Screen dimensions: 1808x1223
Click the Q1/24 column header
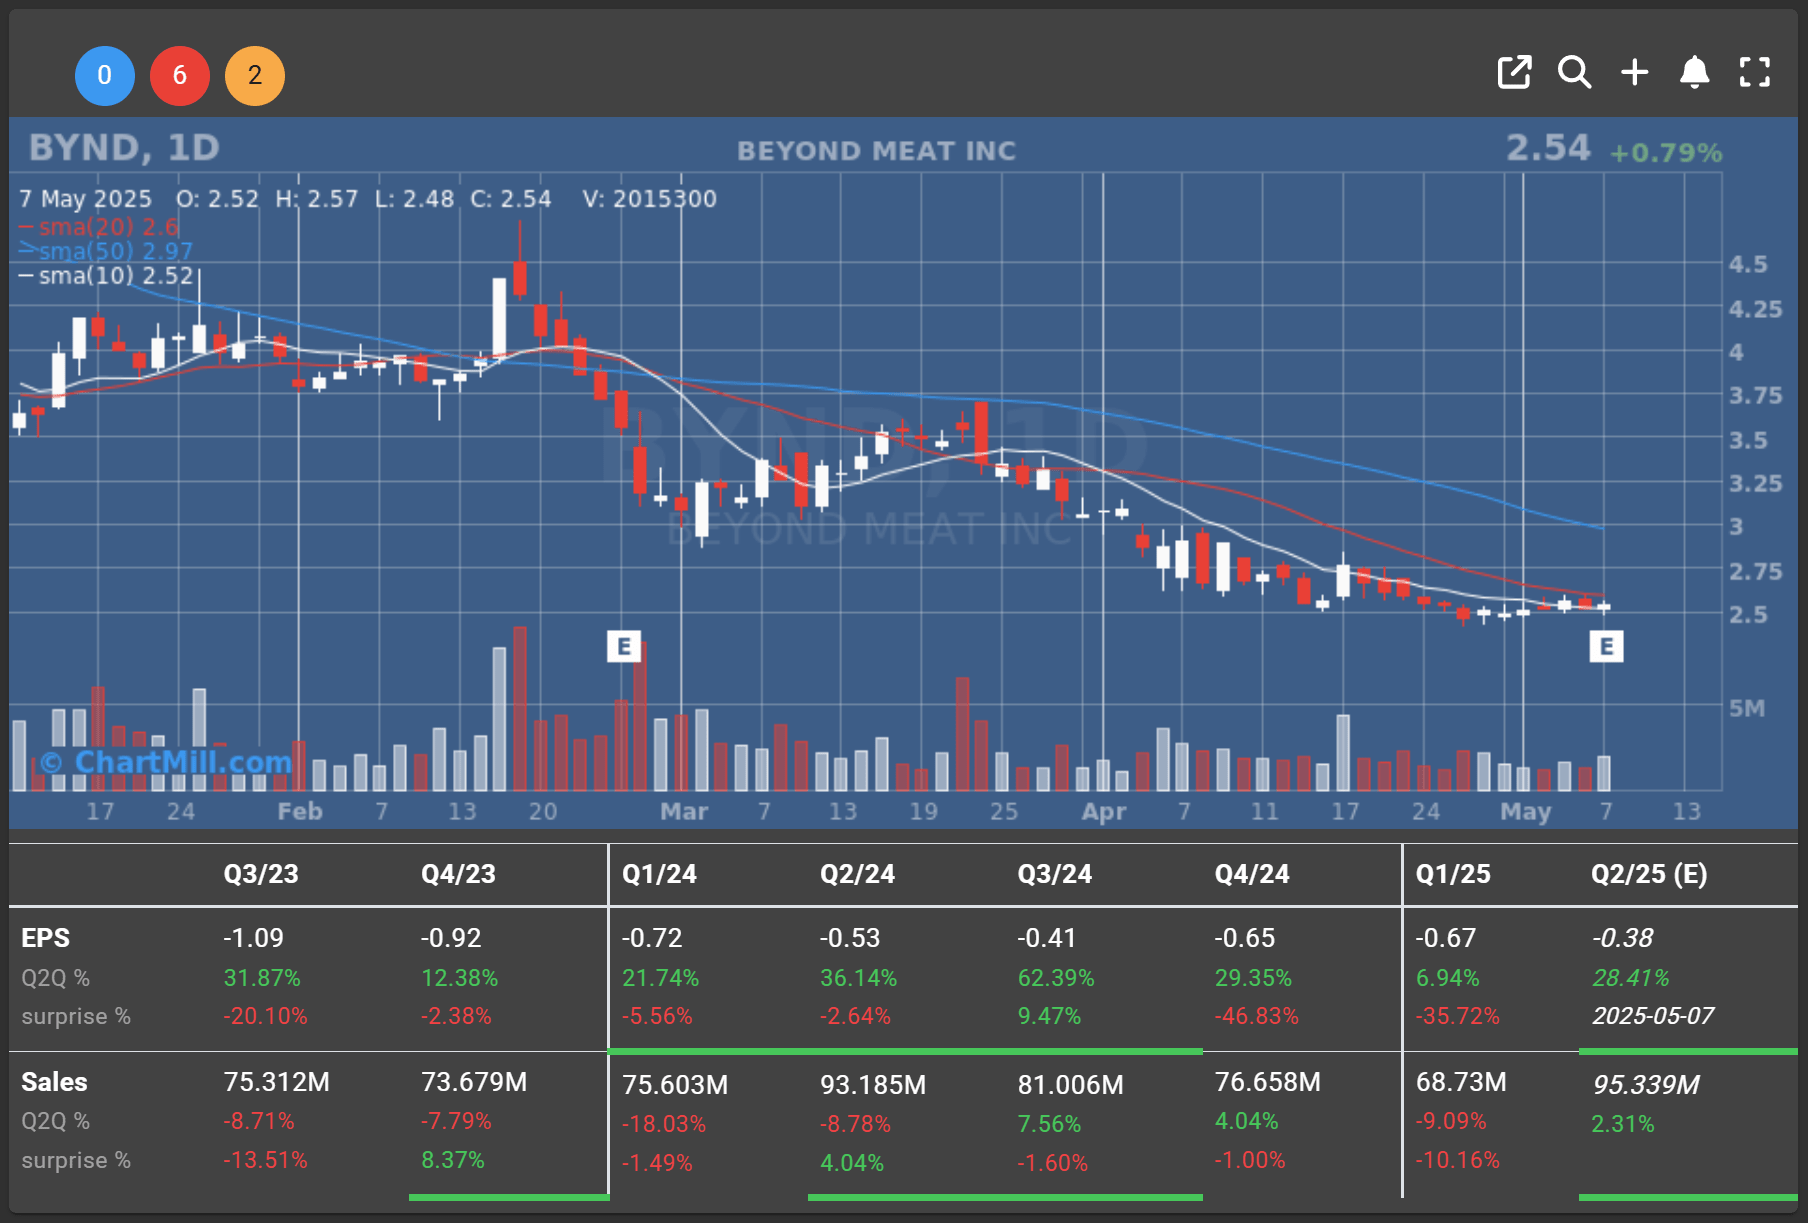click(x=659, y=874)
